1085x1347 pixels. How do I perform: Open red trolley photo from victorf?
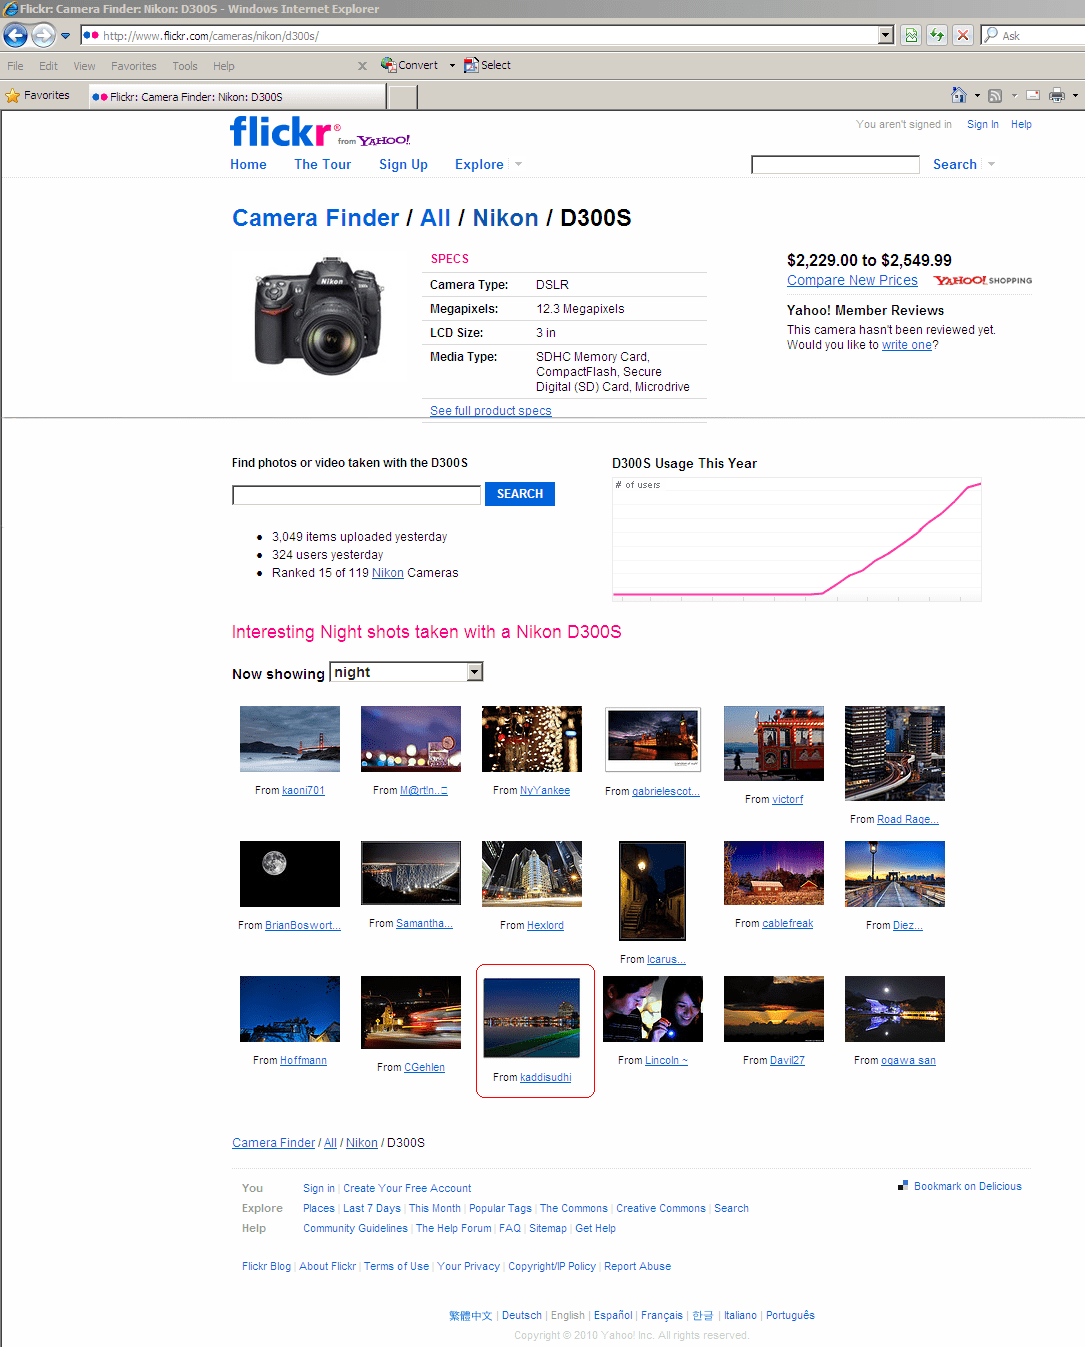point(774,743)
